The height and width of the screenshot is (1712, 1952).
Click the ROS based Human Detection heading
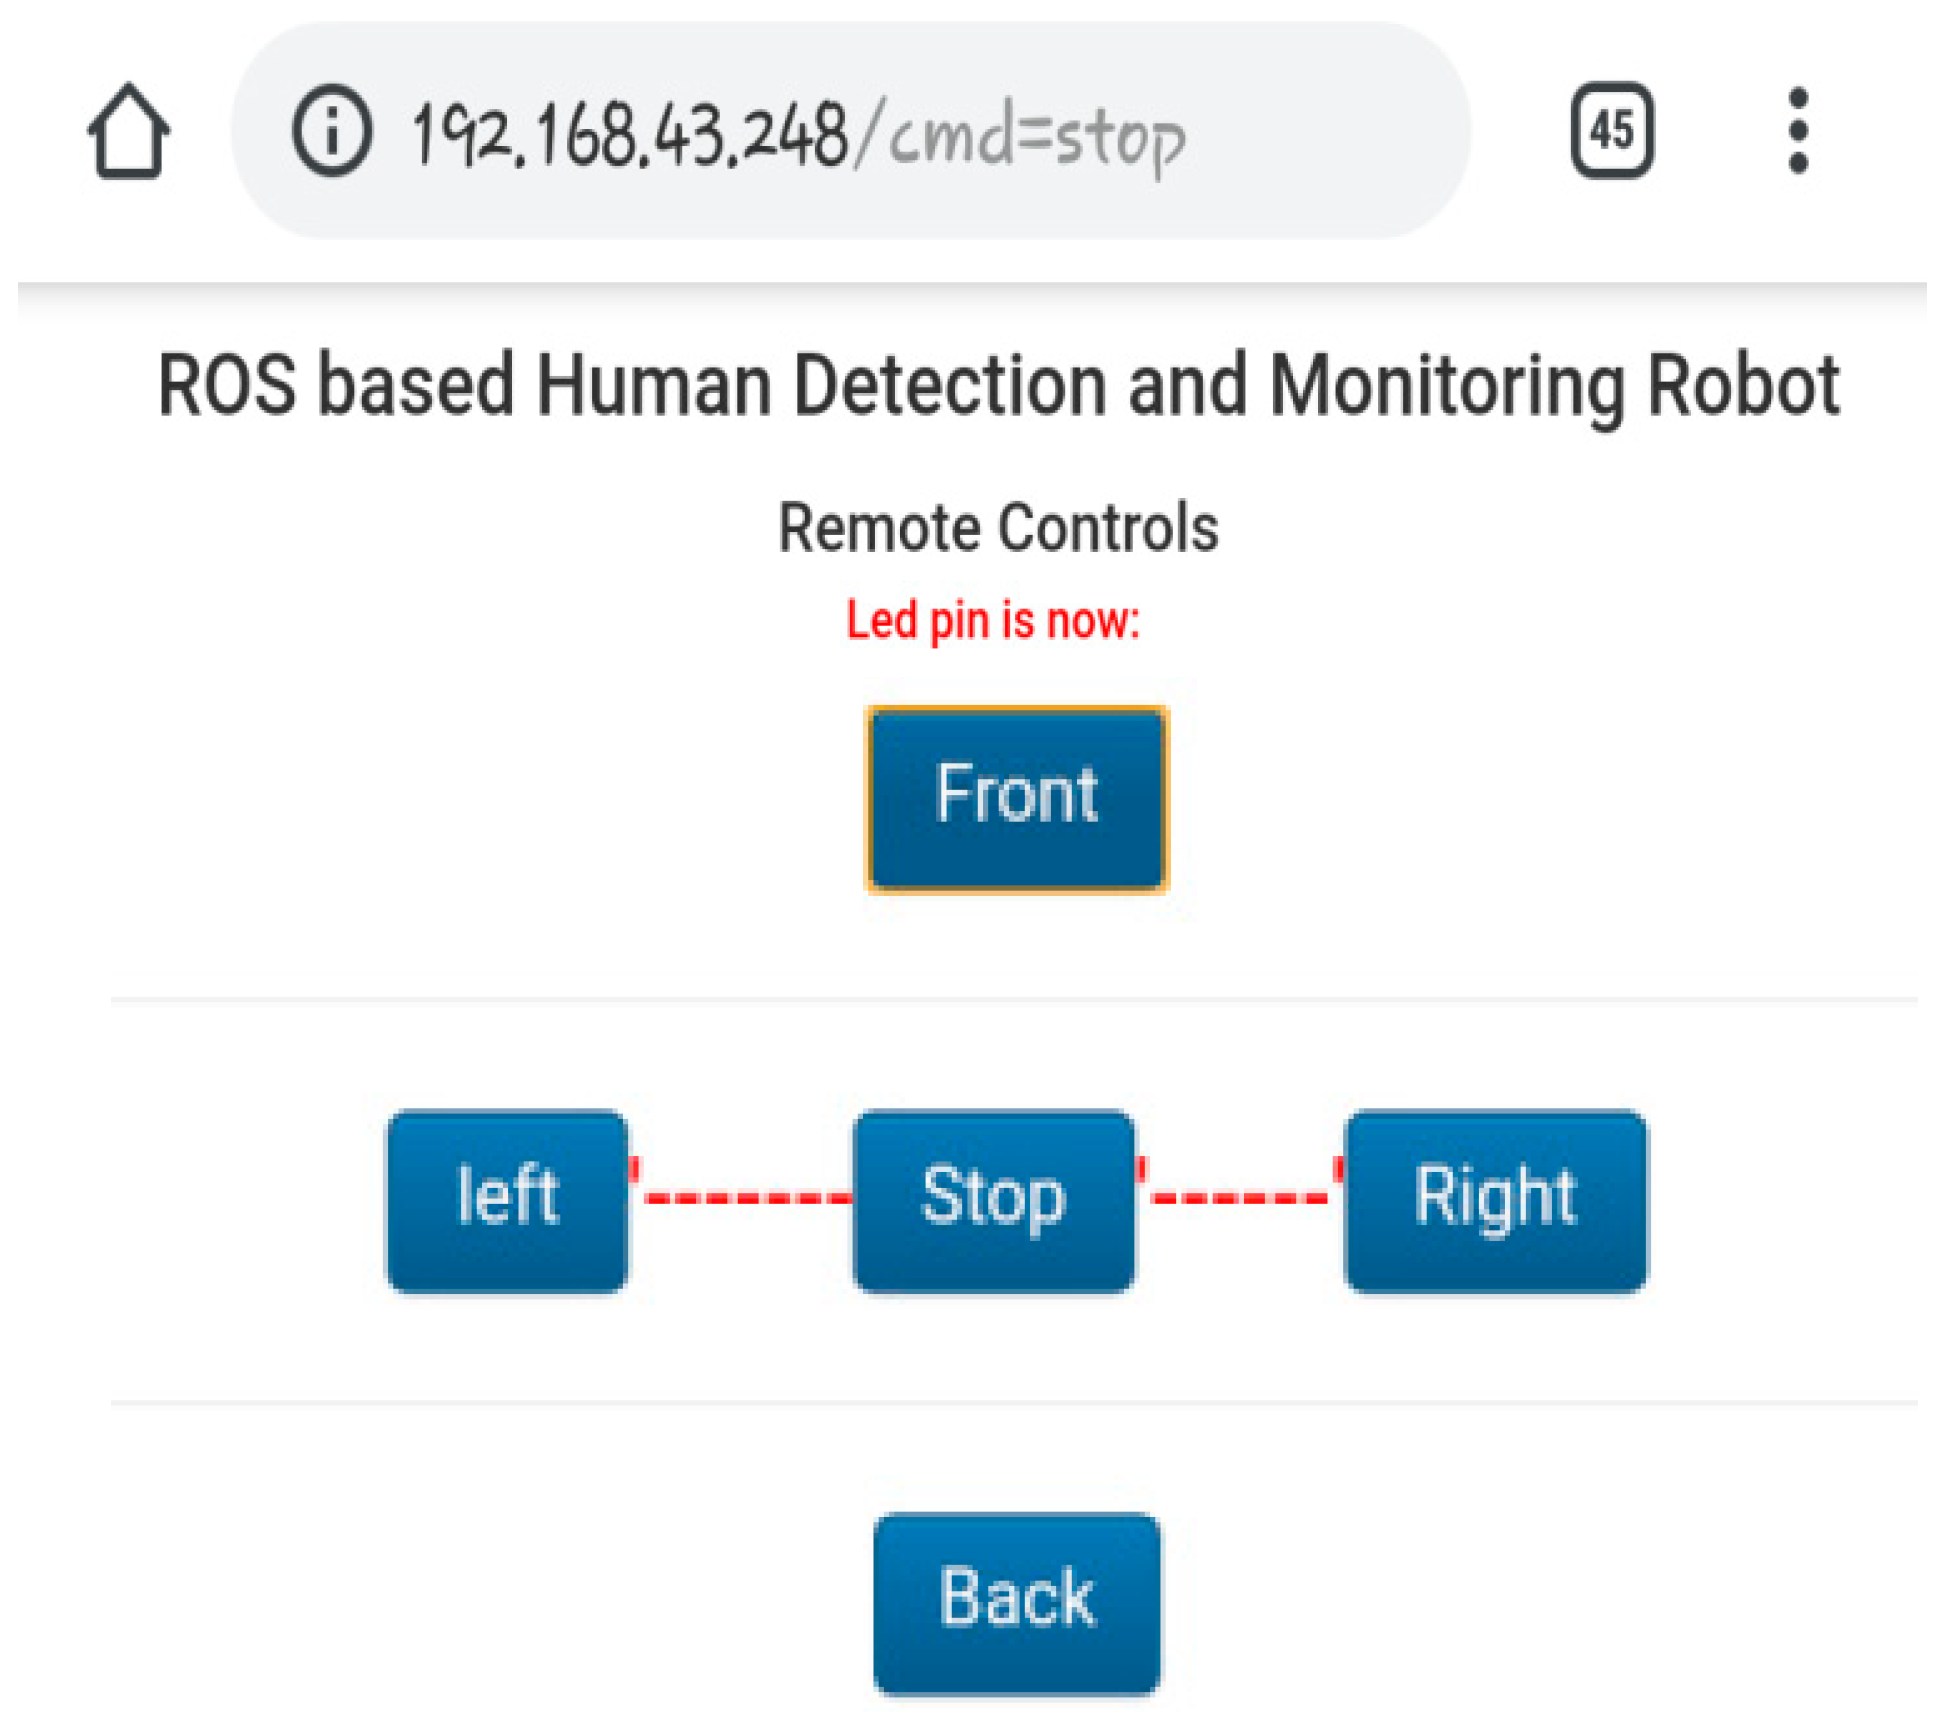998,385
